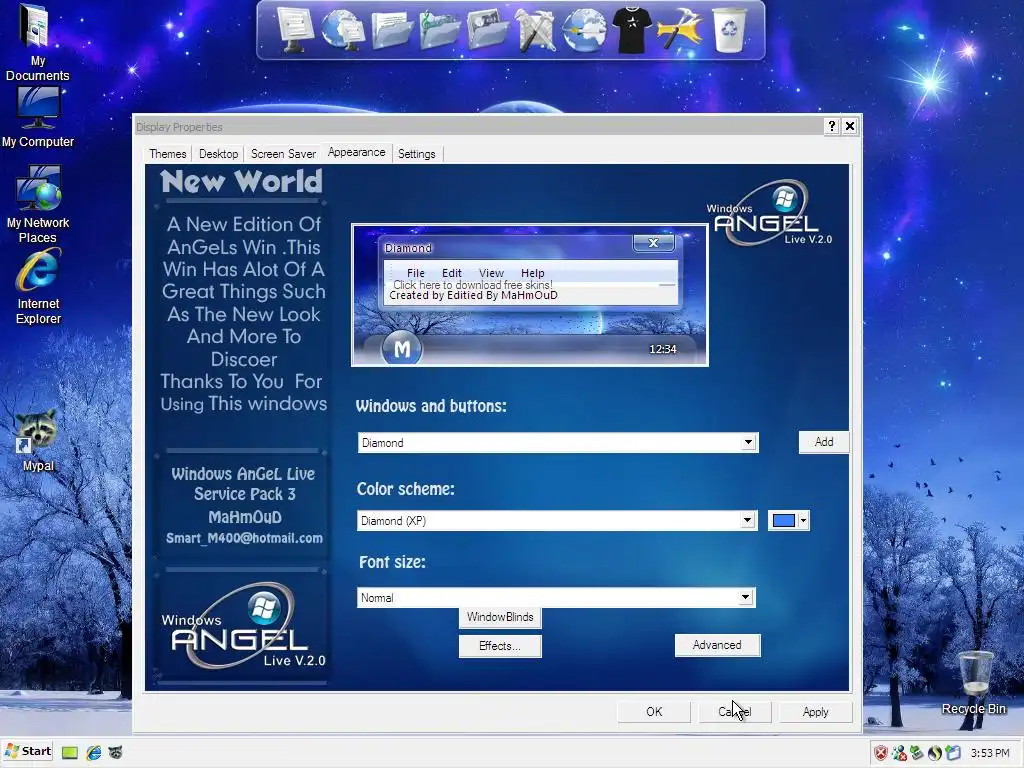The height and width of the screenshot is (768, 1024).
Task: Click the Diamond skin preview thumbnail
Action: (x=530, y=295)
